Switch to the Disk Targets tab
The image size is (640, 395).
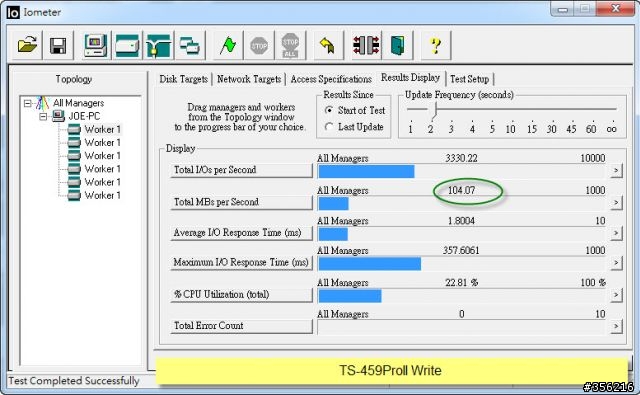184,79
